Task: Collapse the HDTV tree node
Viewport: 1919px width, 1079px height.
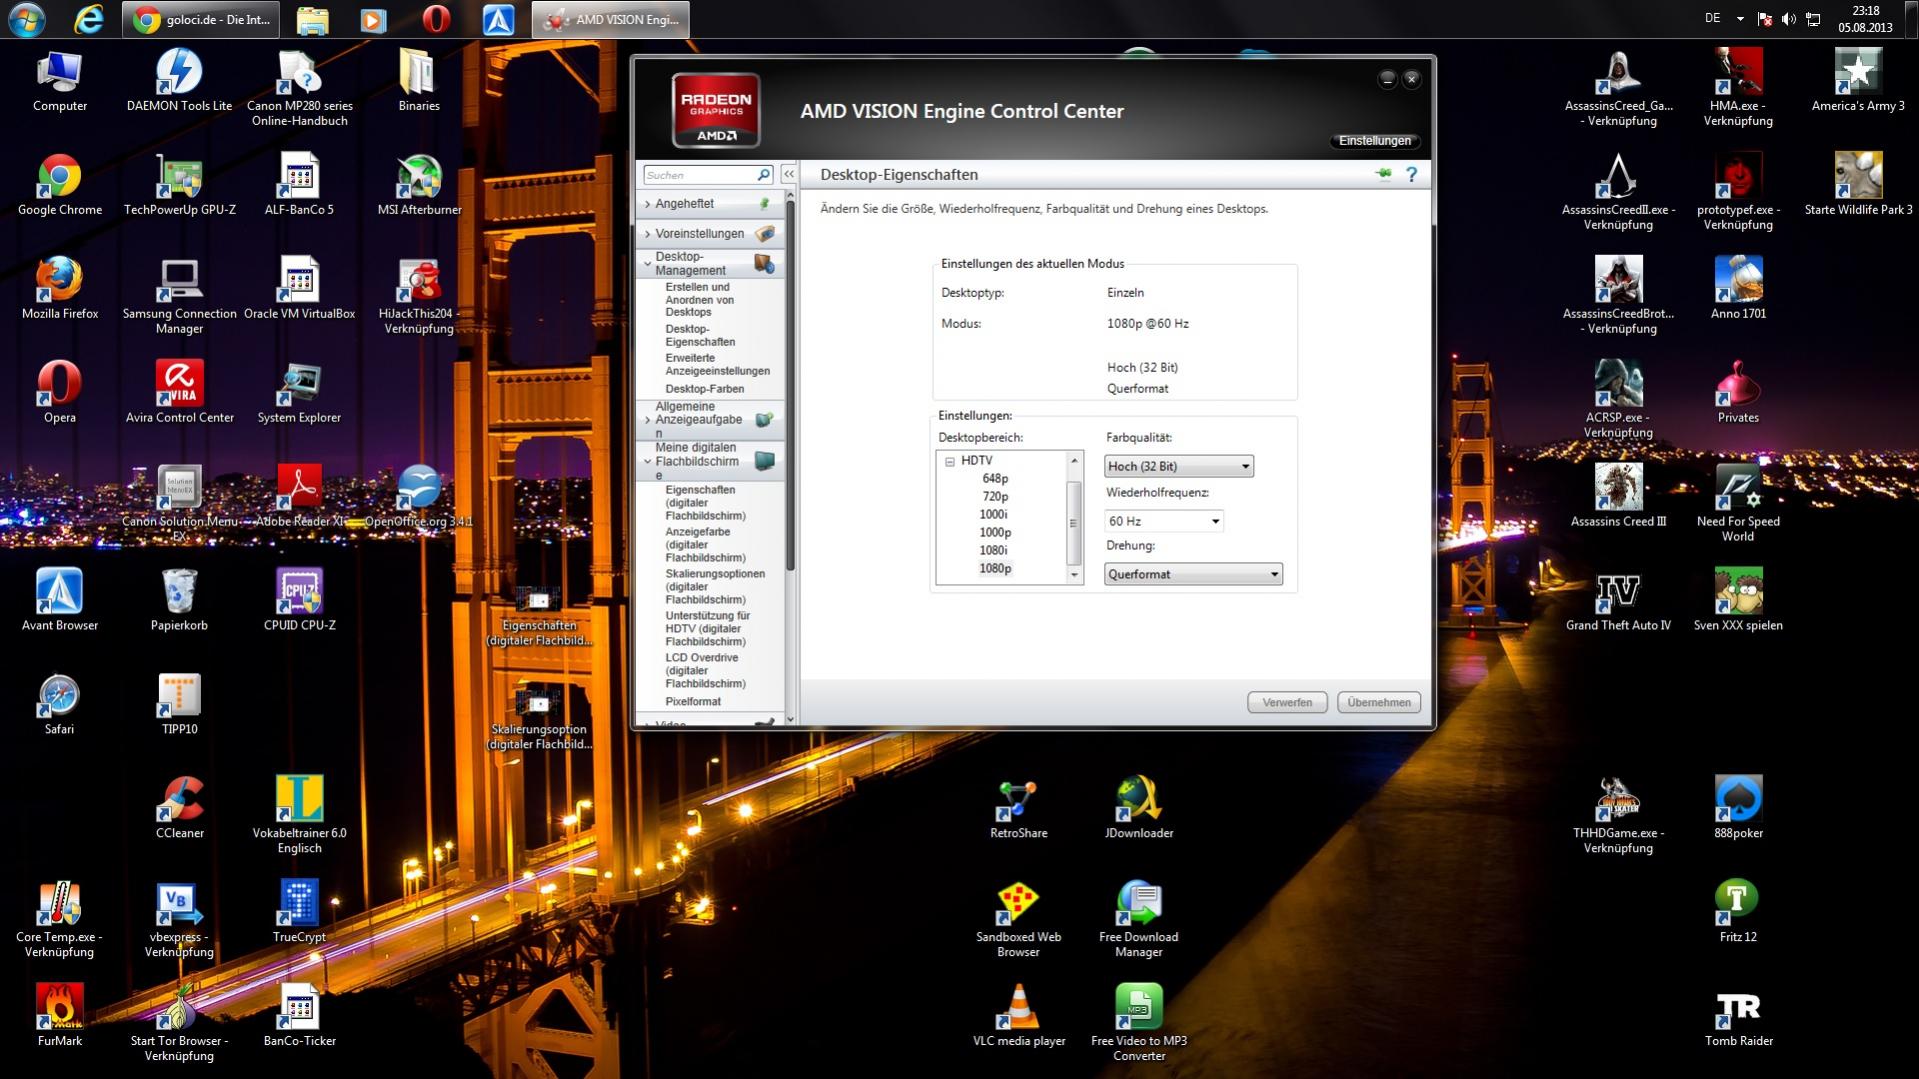Action: click(x=950, y=461)
